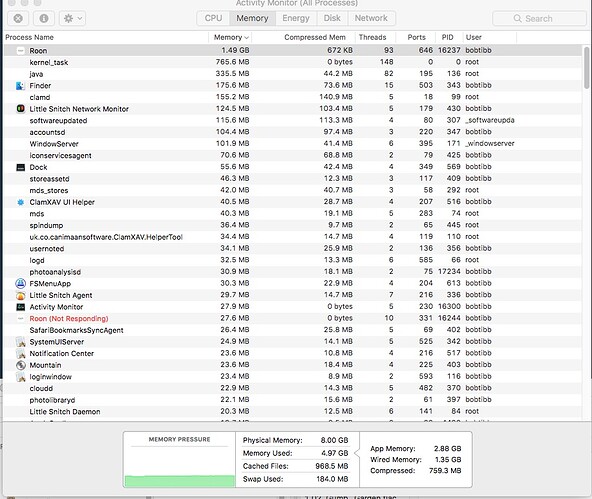Image resolution: width=592 pixels, height=499 pixels.
Task: Click the Search field
Action: pos(539,18)
